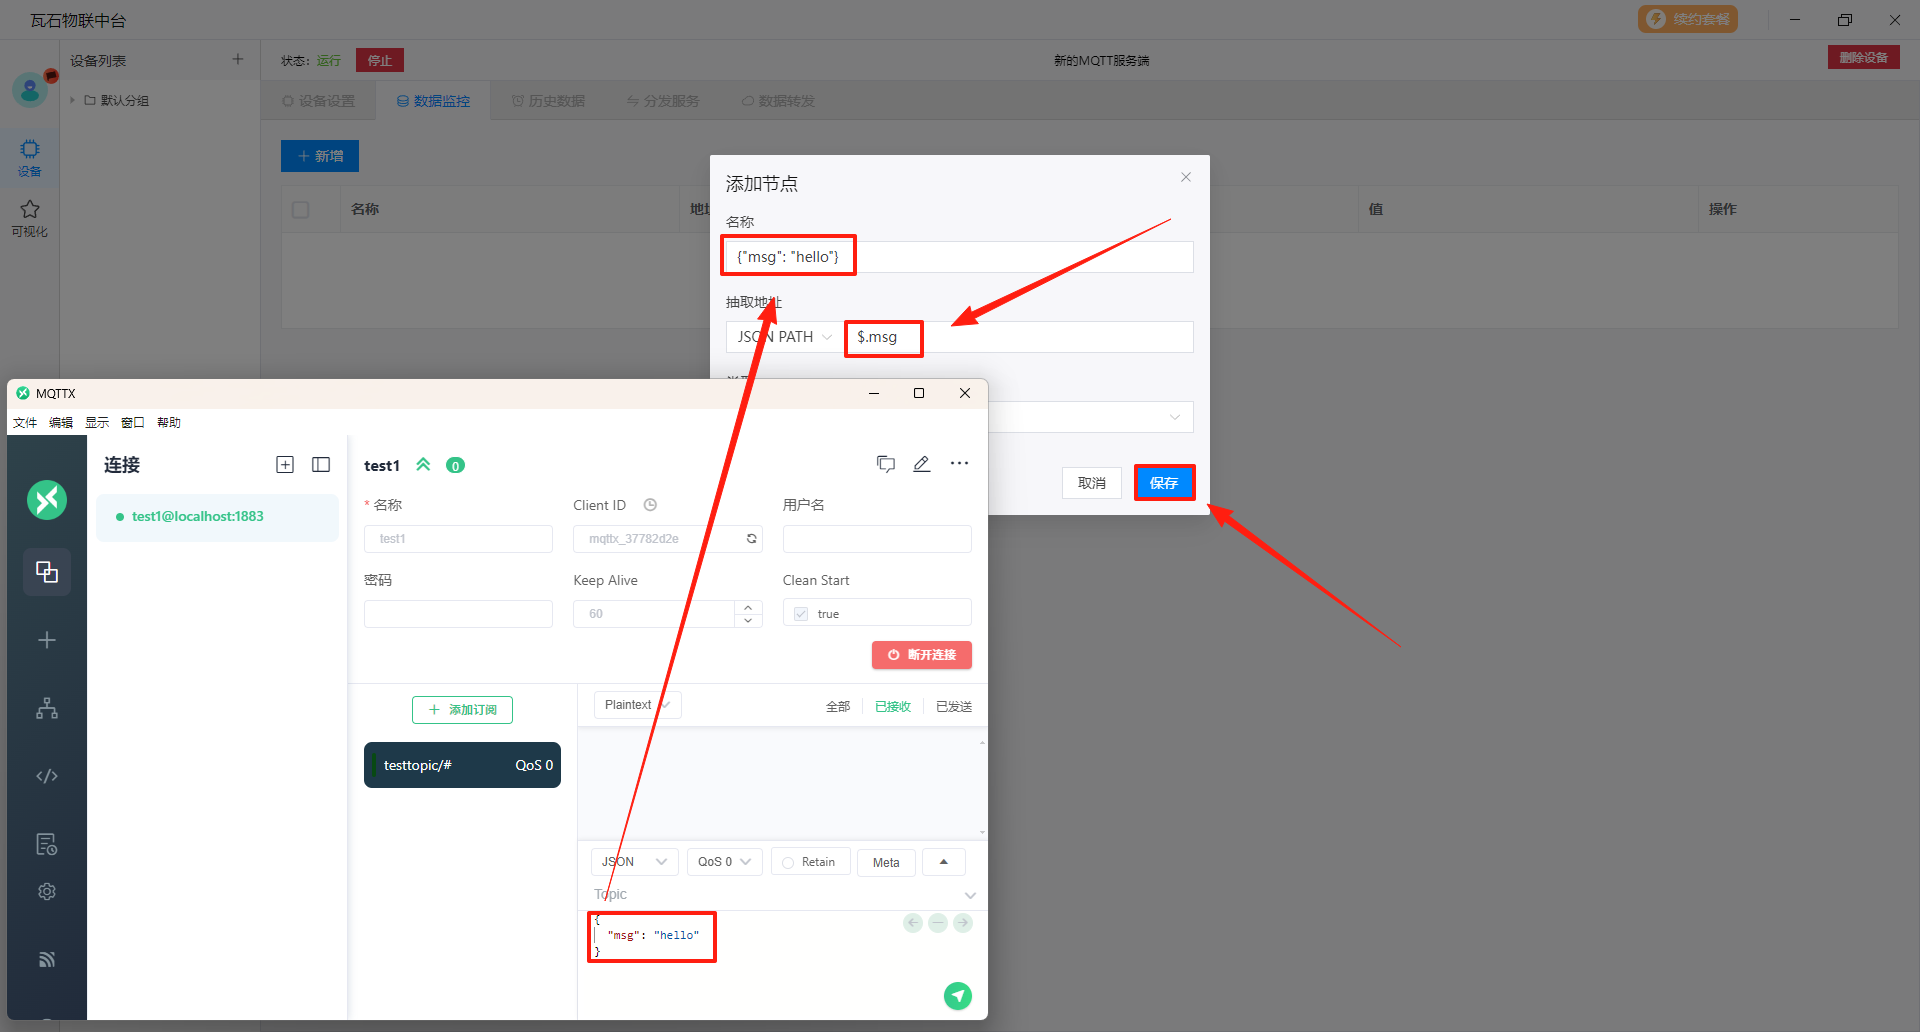1920x1032 pixels.
Task: Open the MQTTX log page icon
Action: (x=47, y=844)
